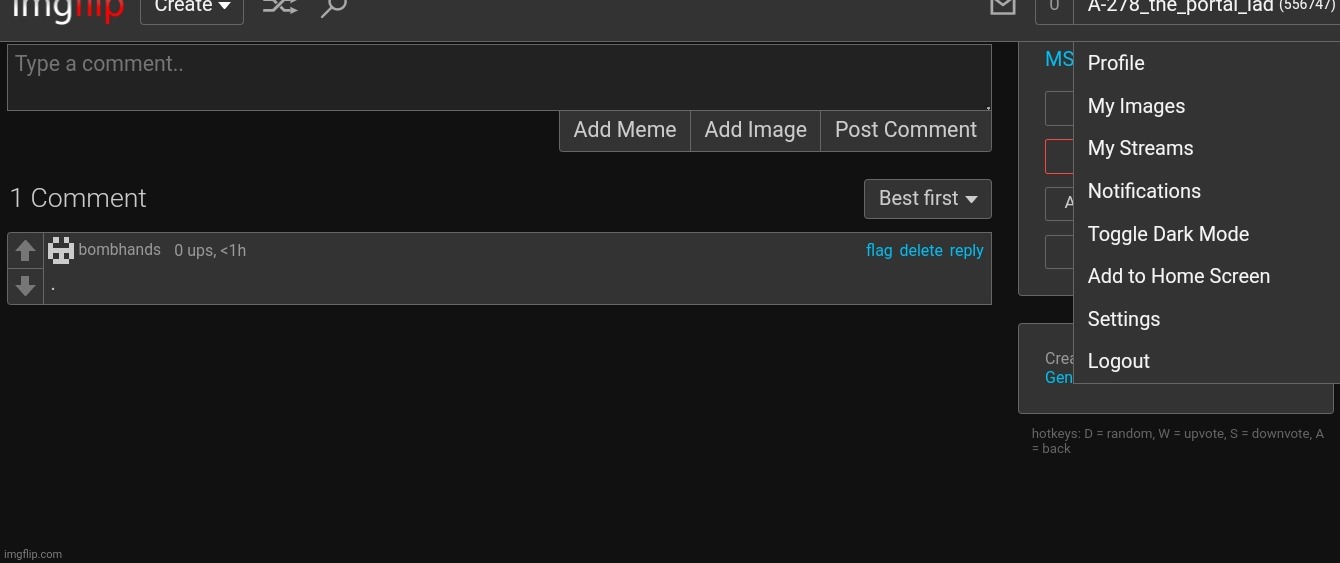This screenshot has width=1340, height=563.
Task: Toggle Dark Mode from user menu
Action: point(1168,234)
